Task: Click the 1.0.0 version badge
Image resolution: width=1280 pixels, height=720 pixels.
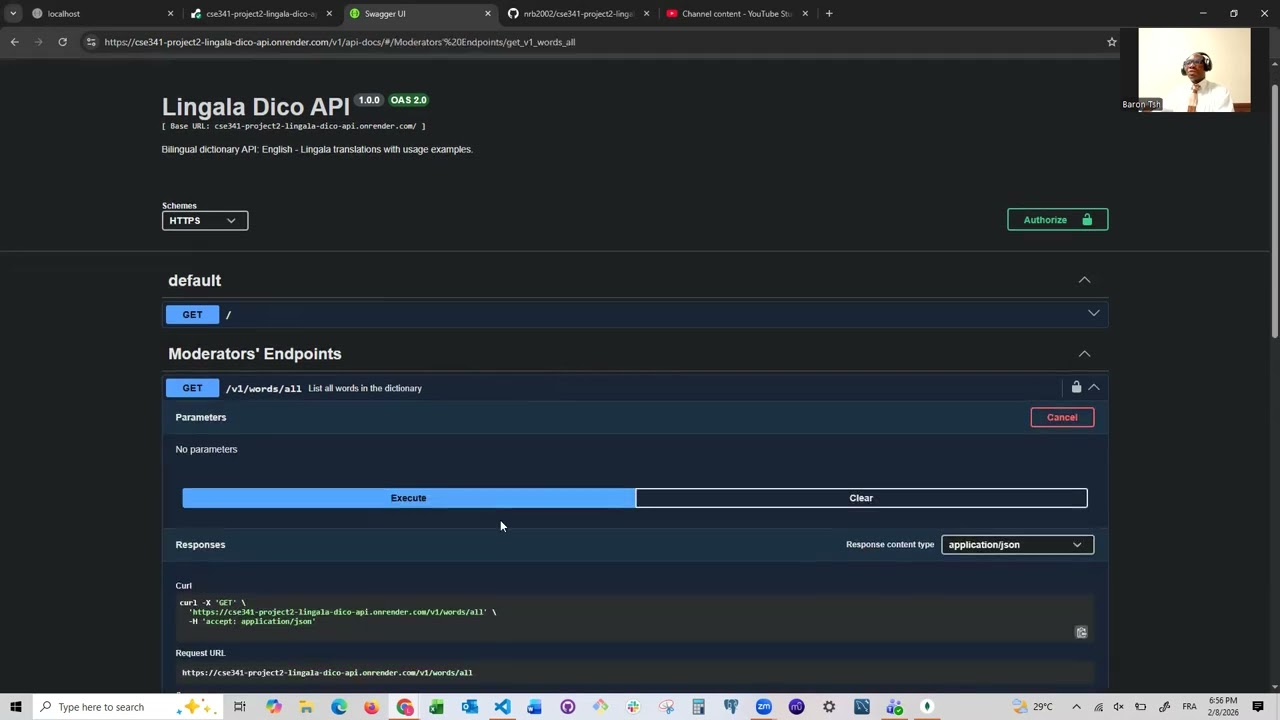Action: 369,100
